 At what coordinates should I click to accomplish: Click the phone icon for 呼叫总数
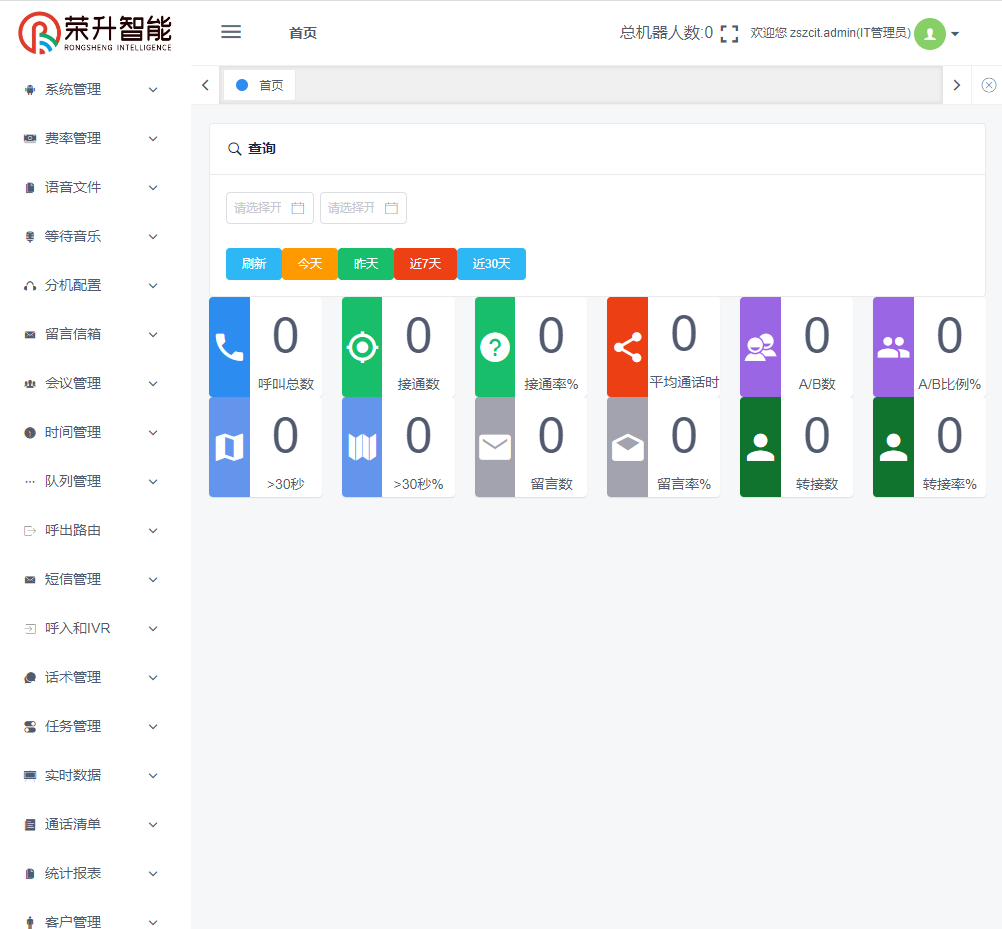[229, 348]
